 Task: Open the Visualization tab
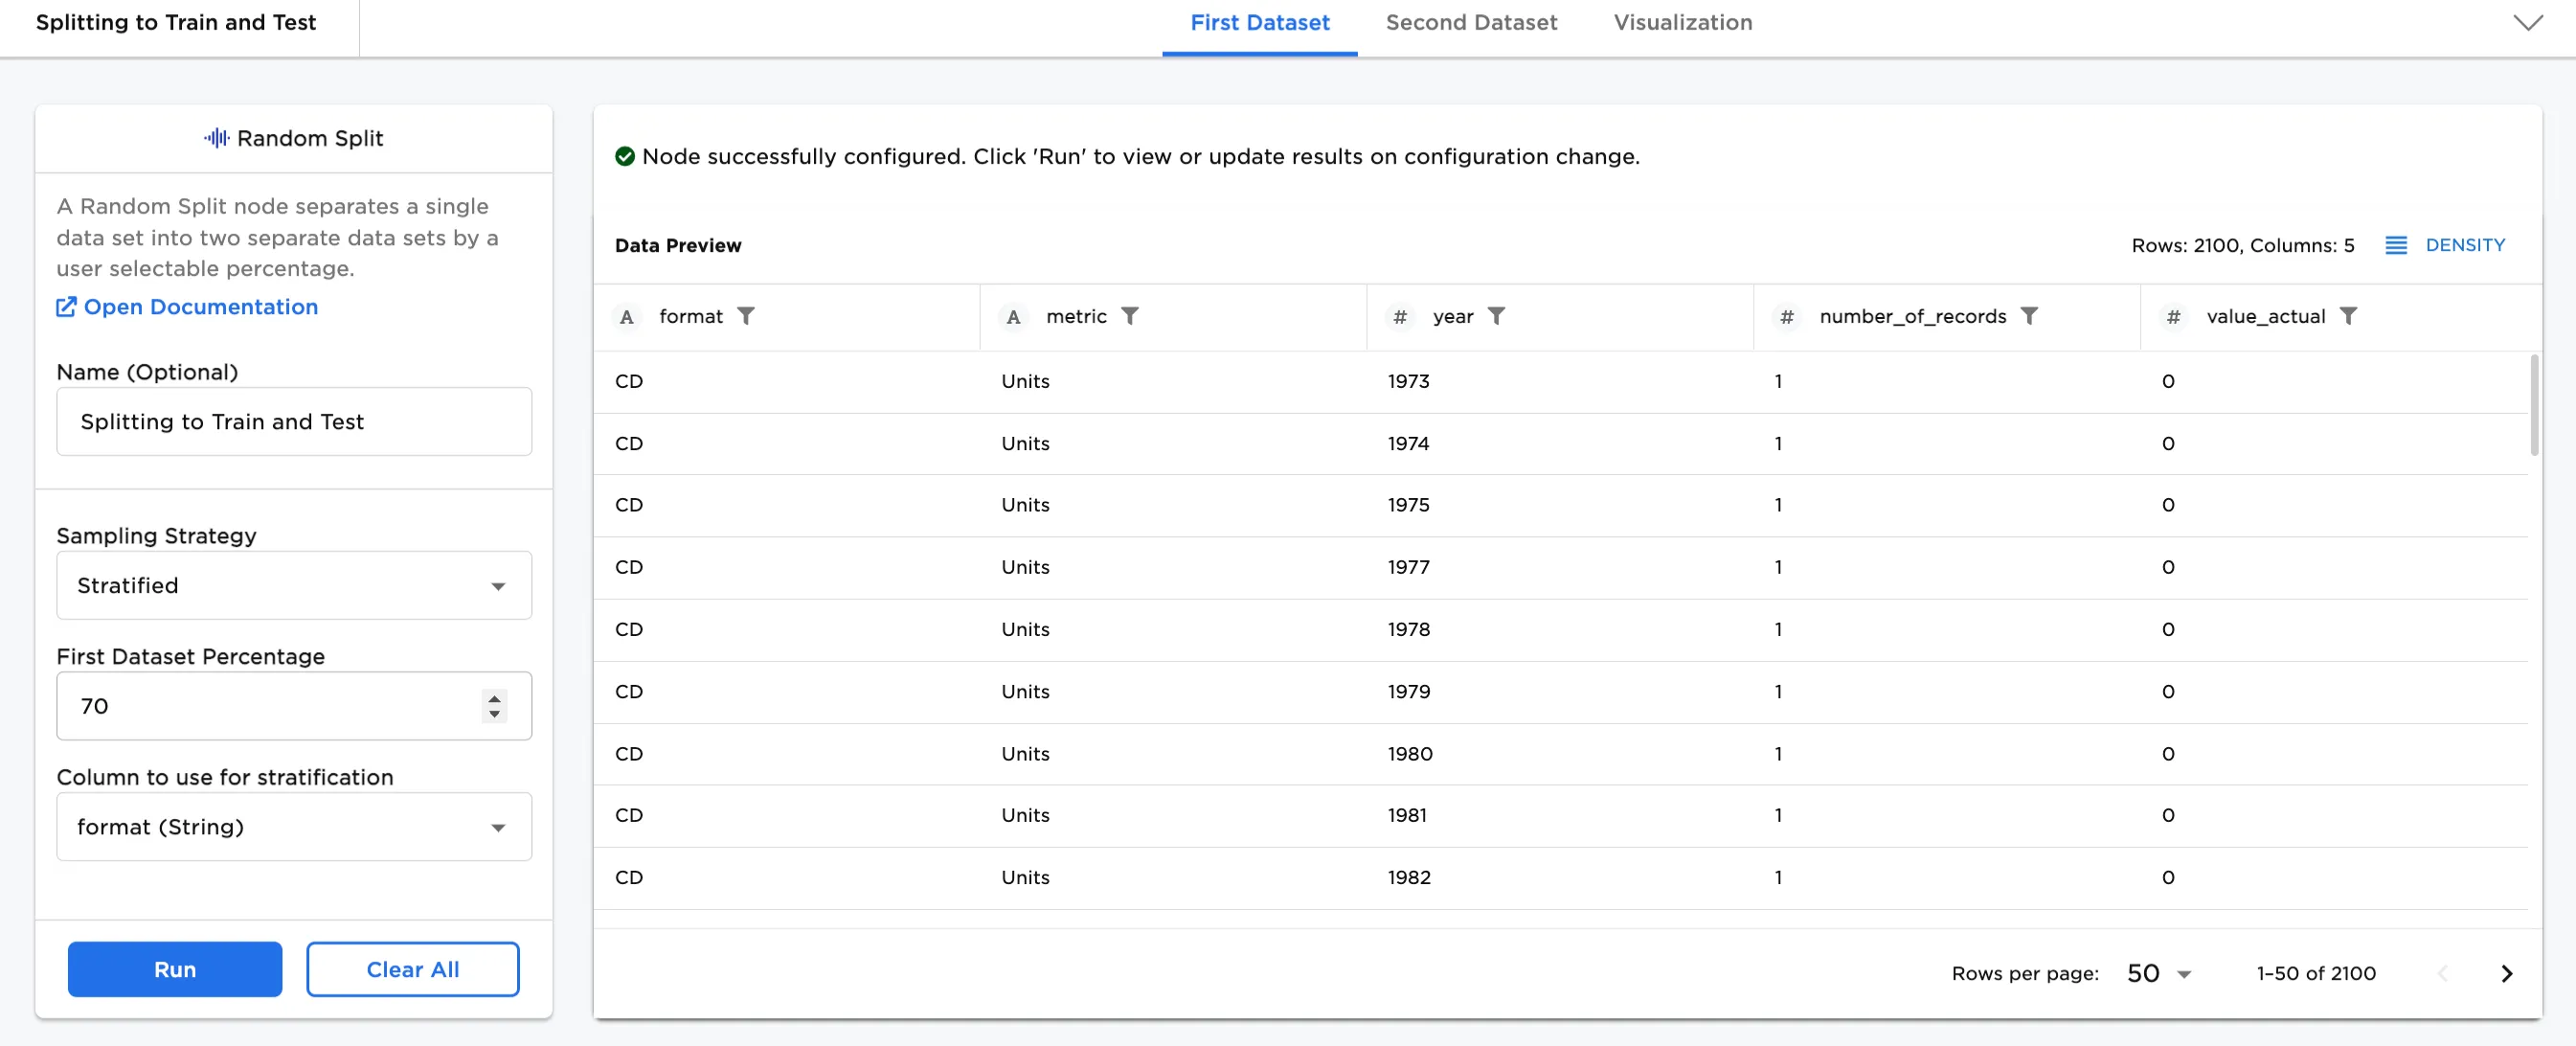(x=1682, y=22)
